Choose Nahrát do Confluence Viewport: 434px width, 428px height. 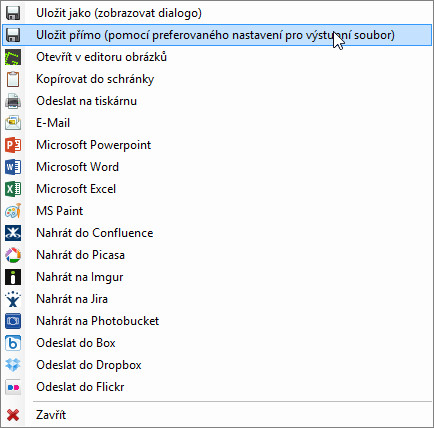tap(217, 233)
